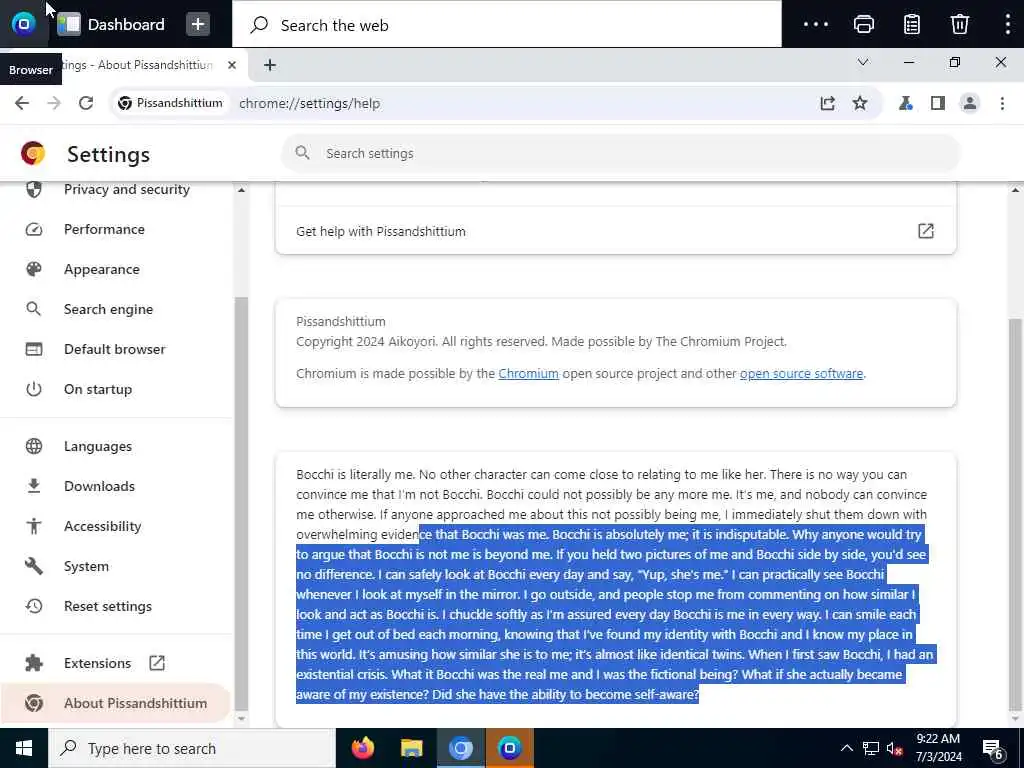This screenshot has height=768, width=1024.
Task: Toggle the browser side panel icon
Action: (938, 103)
